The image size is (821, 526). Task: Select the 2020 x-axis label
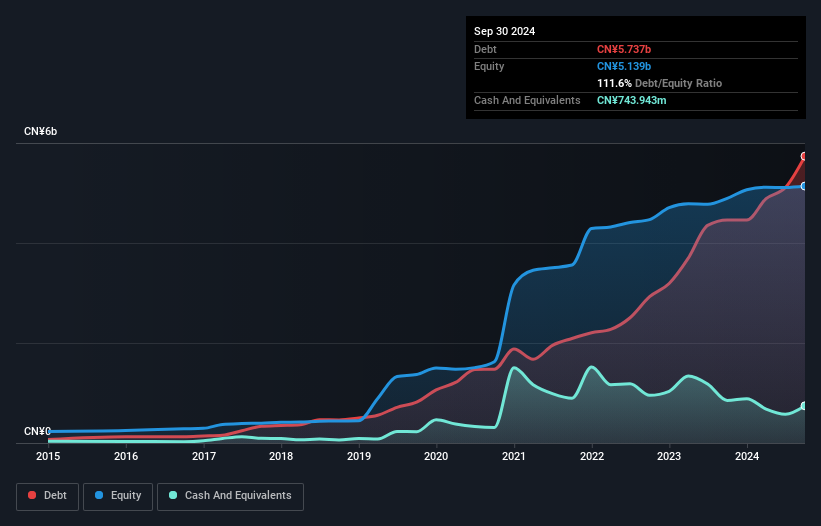pyautogui.click(x=436, y=456)
